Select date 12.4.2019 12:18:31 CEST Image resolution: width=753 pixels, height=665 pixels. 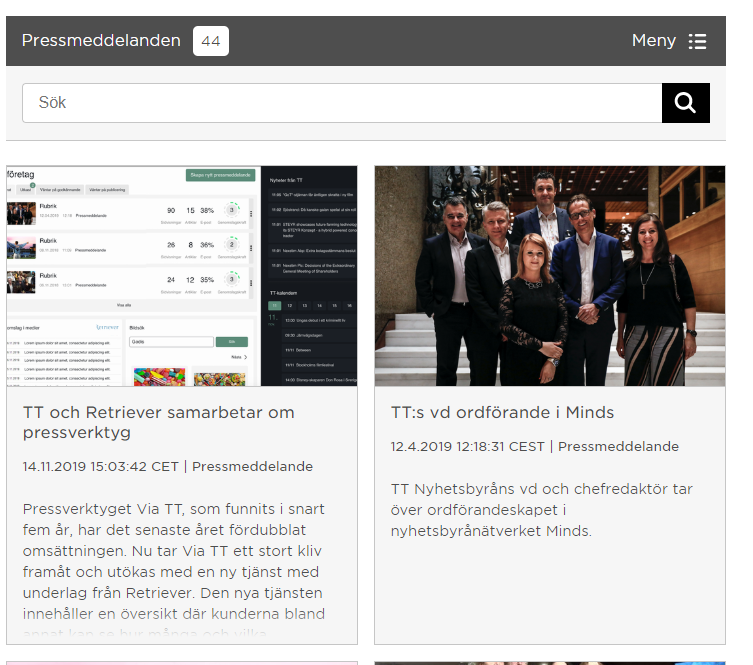click(467, 447)
